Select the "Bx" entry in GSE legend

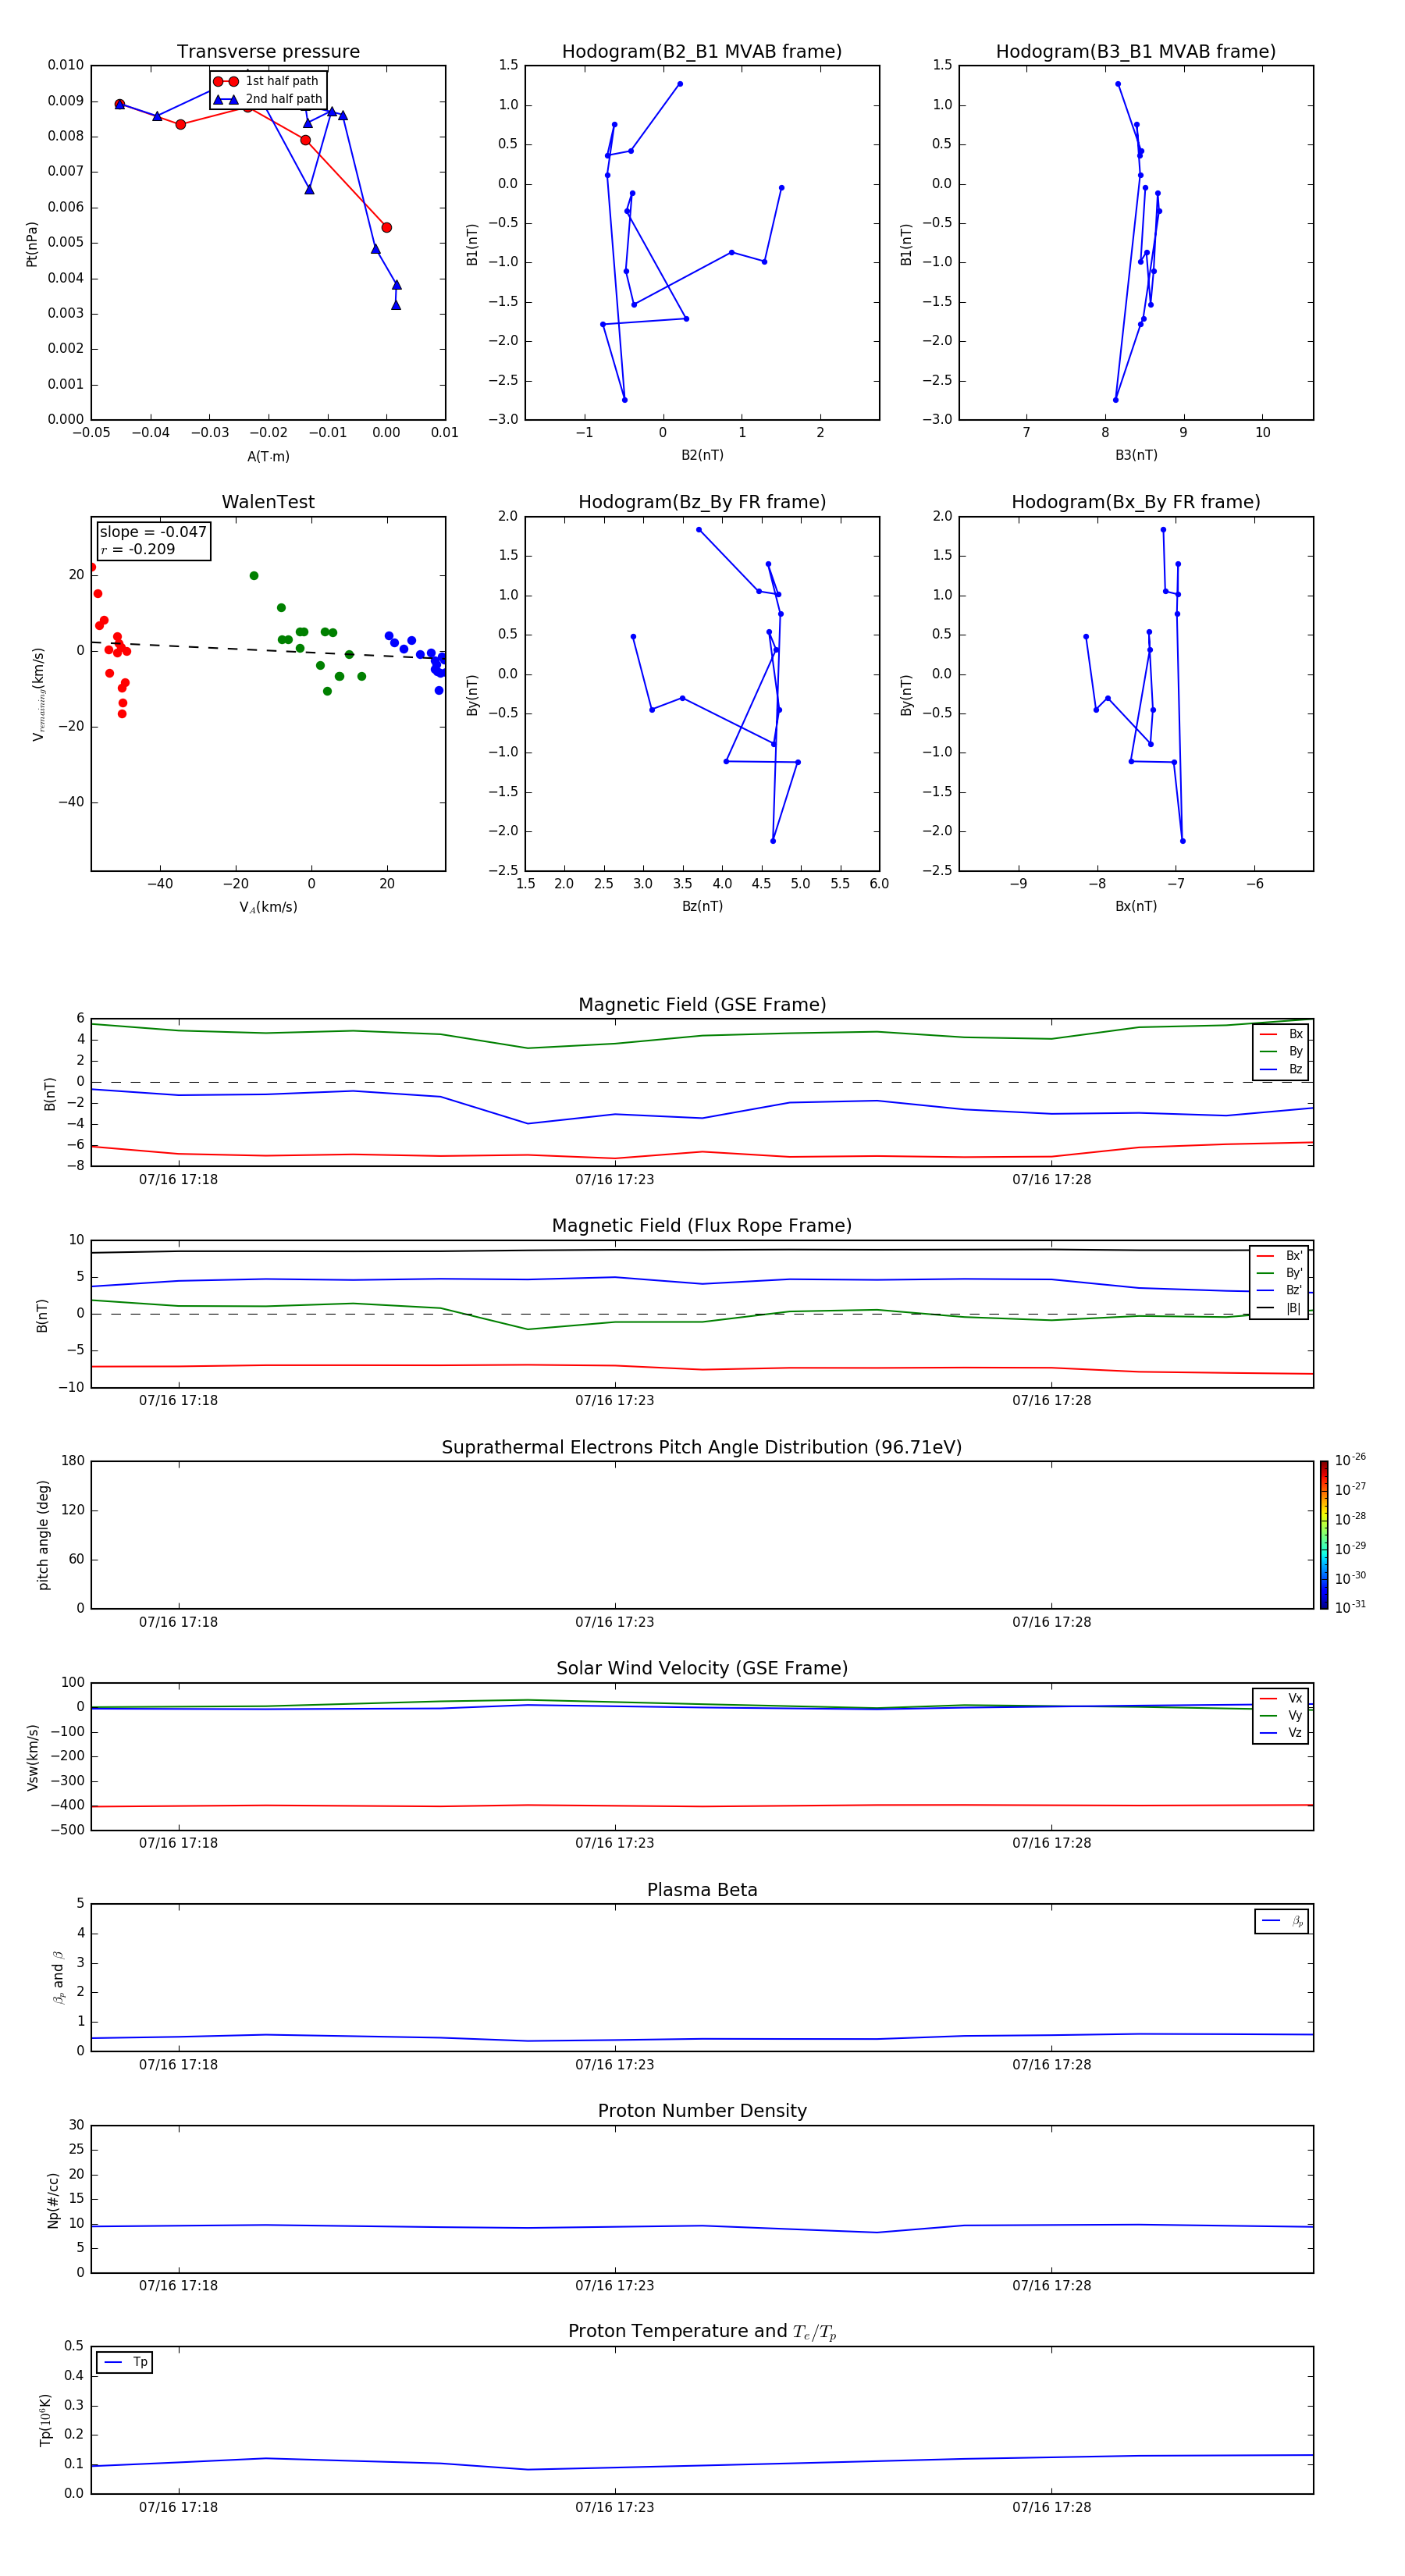(x=1281, y=1034)
